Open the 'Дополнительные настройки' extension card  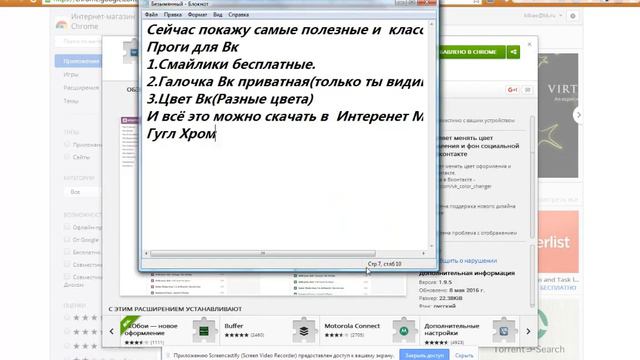click(x=469, y=332)
